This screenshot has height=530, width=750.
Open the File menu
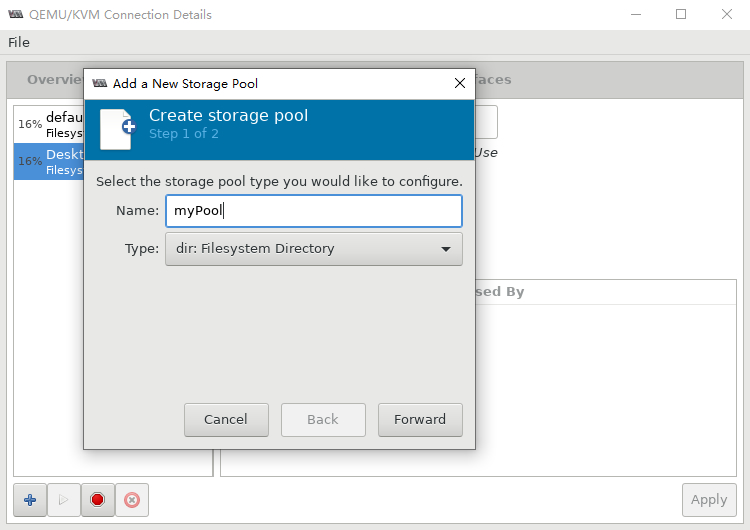tap(19, 43)
